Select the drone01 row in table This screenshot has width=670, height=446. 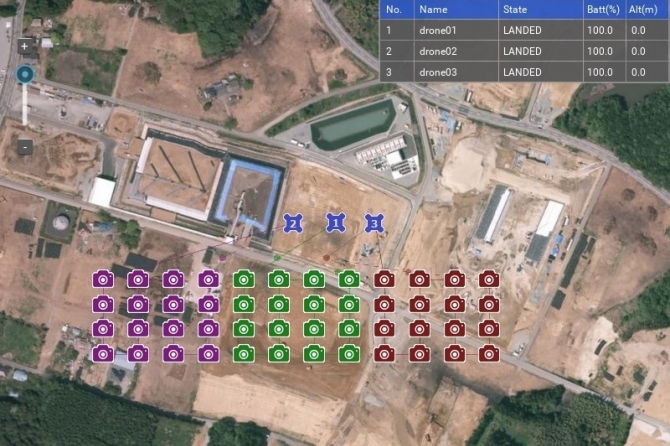click(525, 30)
